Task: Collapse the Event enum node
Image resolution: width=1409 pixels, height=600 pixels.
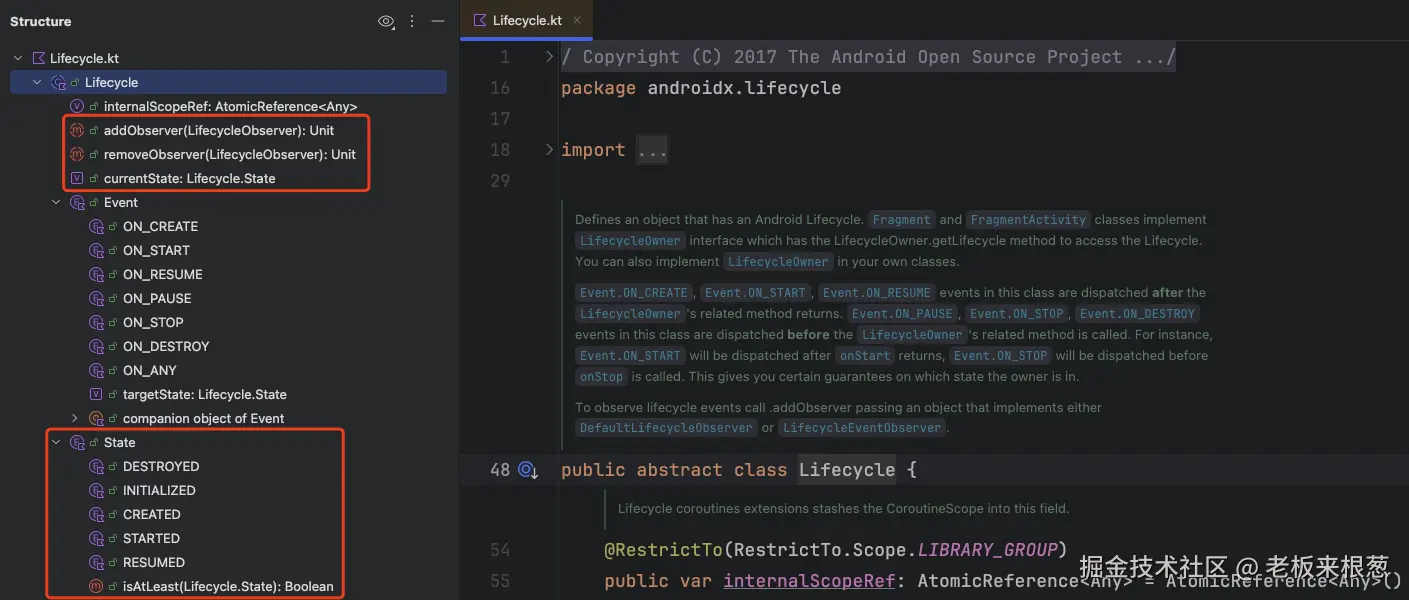Action: (x=56, y=202)
